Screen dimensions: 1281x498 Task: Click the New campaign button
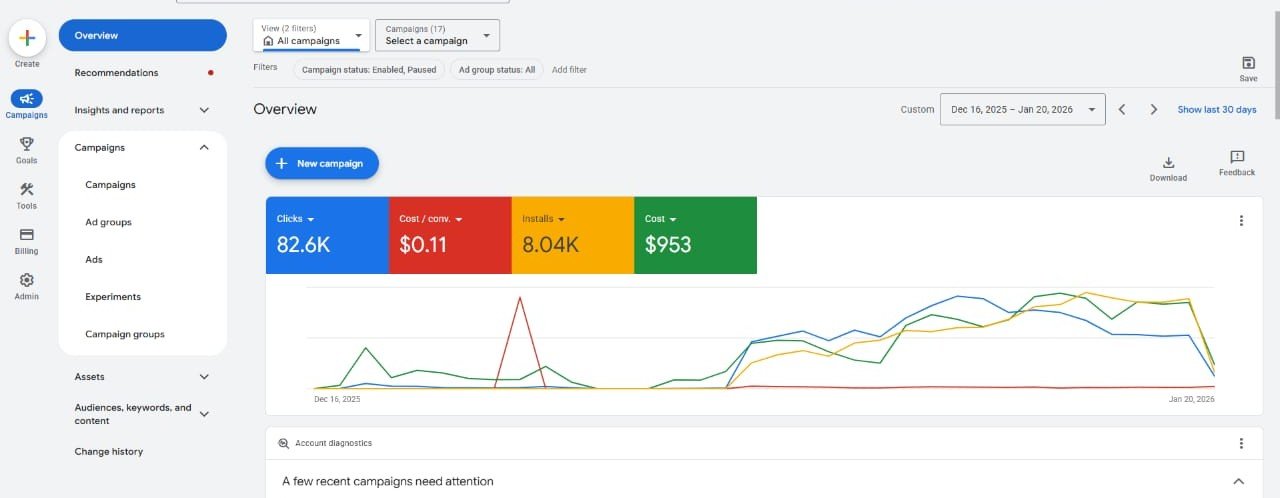tap(322, 163)
